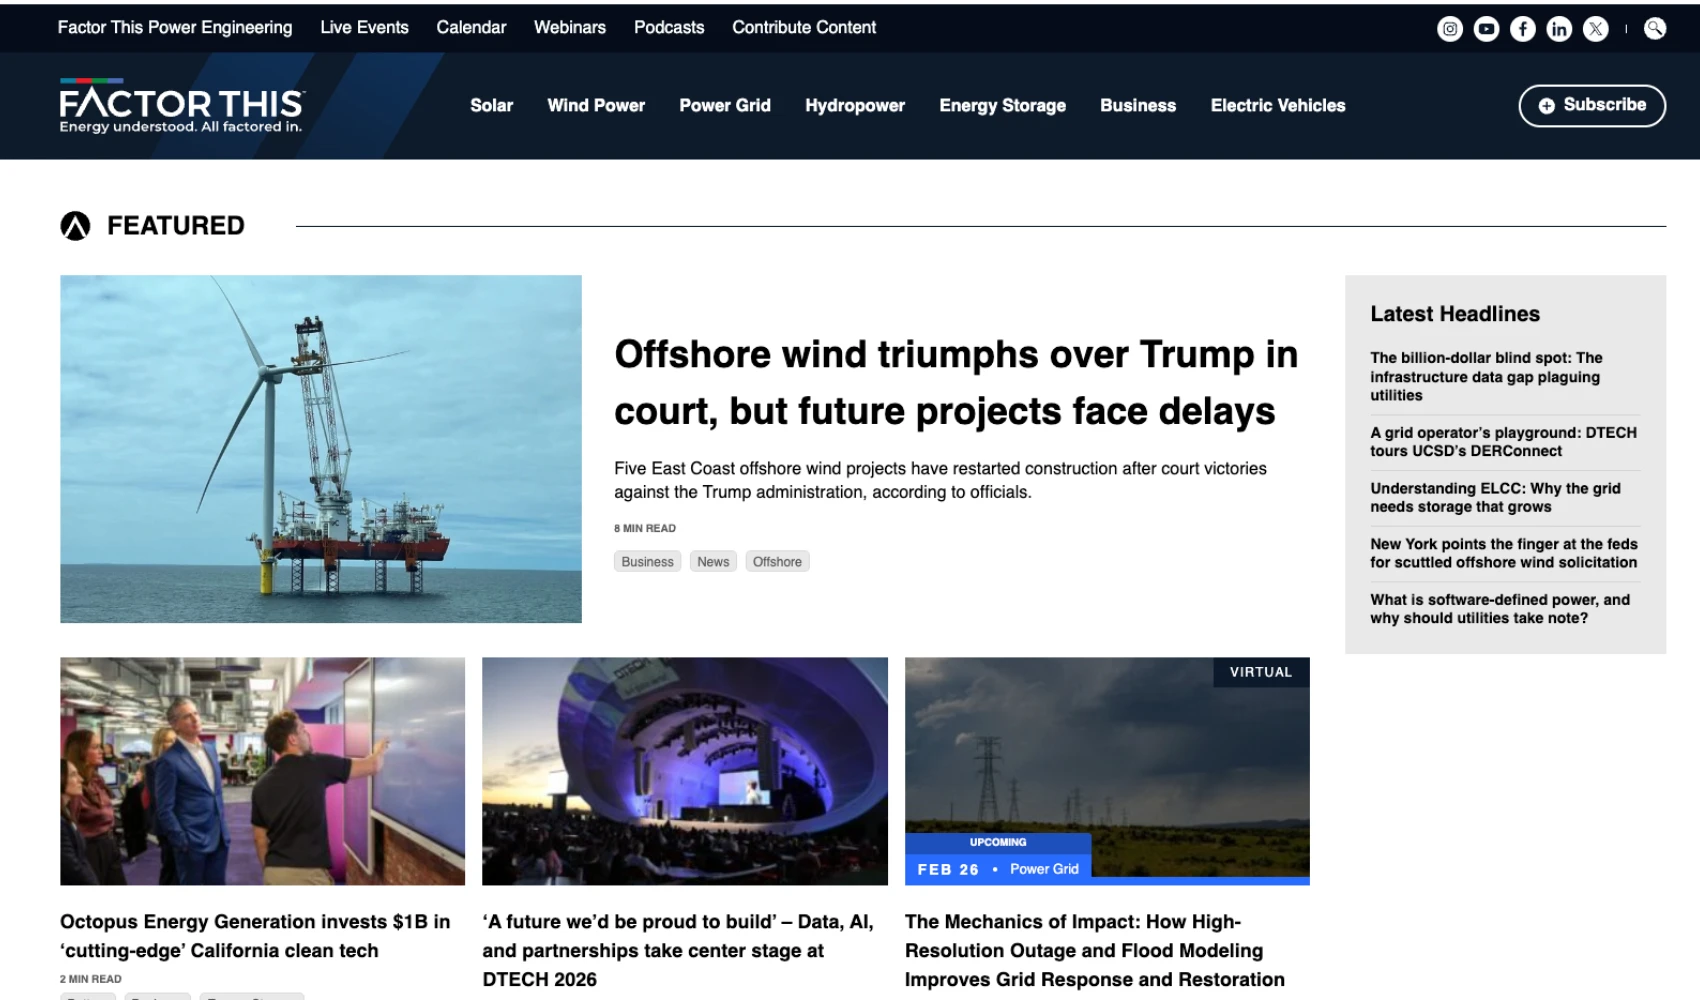This screenshot has height=1000, width=1700.
Task: Open the YouTube channel icon
Action: (x=1486, y=28)
